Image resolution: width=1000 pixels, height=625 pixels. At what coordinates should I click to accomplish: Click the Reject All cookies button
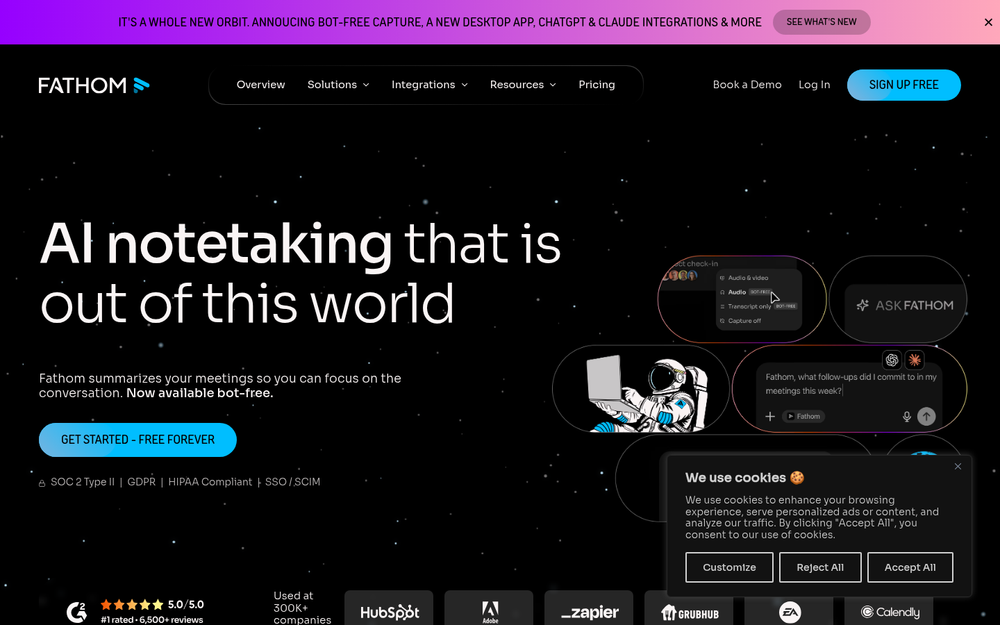point(820,567)
